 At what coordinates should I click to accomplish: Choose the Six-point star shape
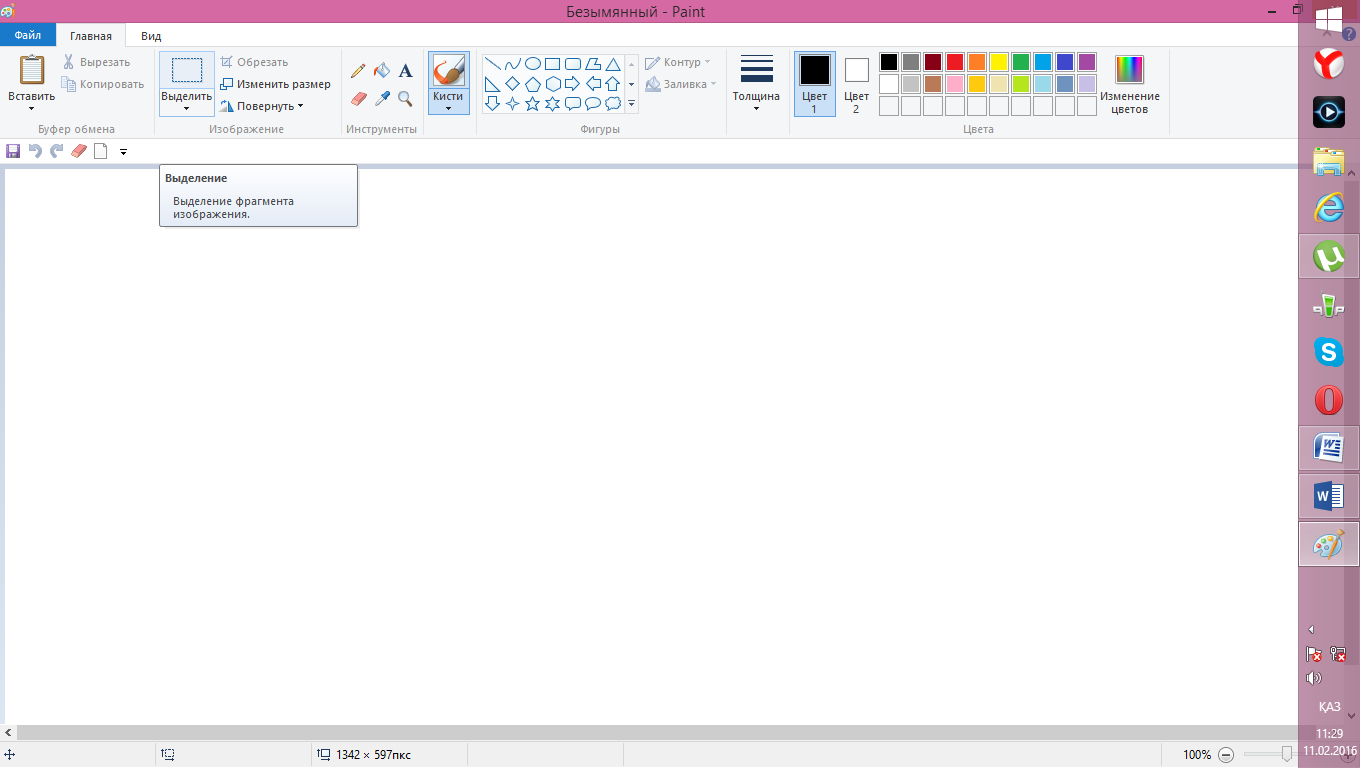click(x=553, y=104)
